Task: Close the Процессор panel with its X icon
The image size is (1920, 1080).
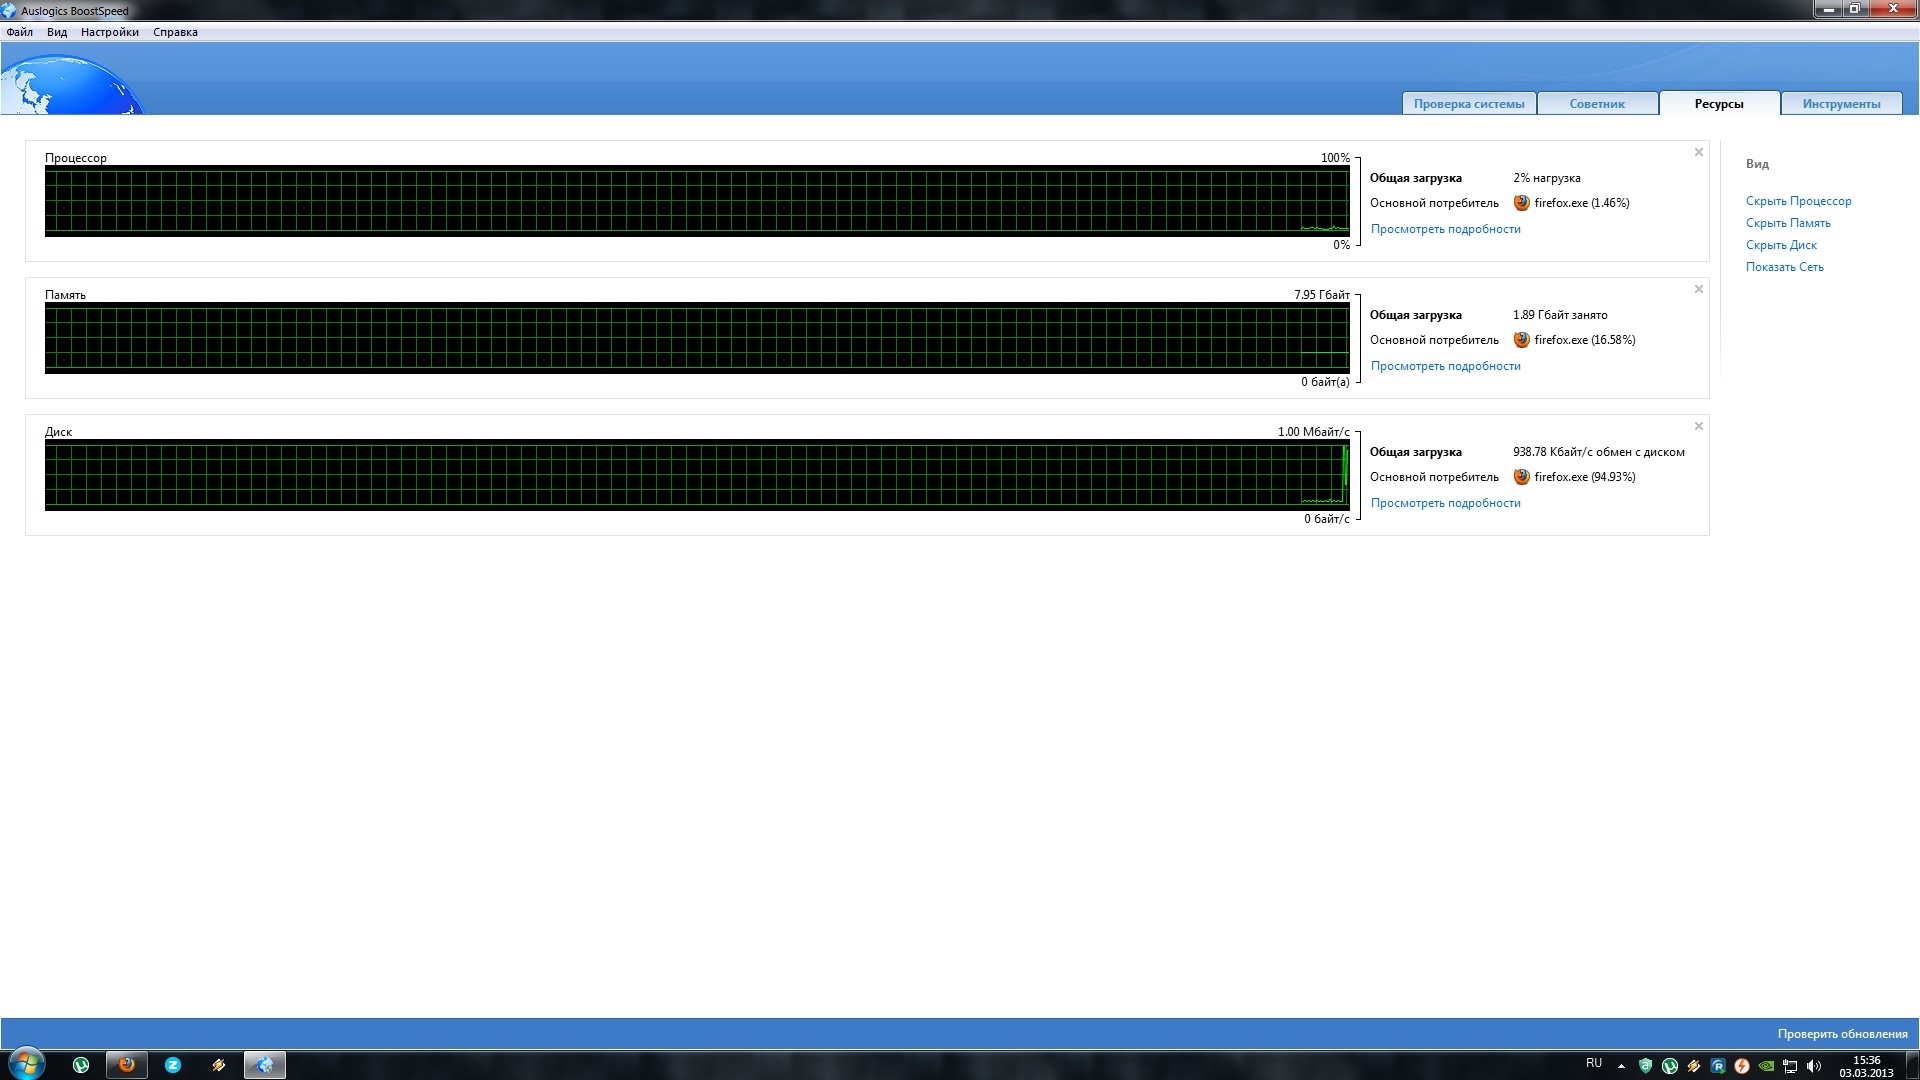Action: pyautogui.click(x=1698, y=153)
